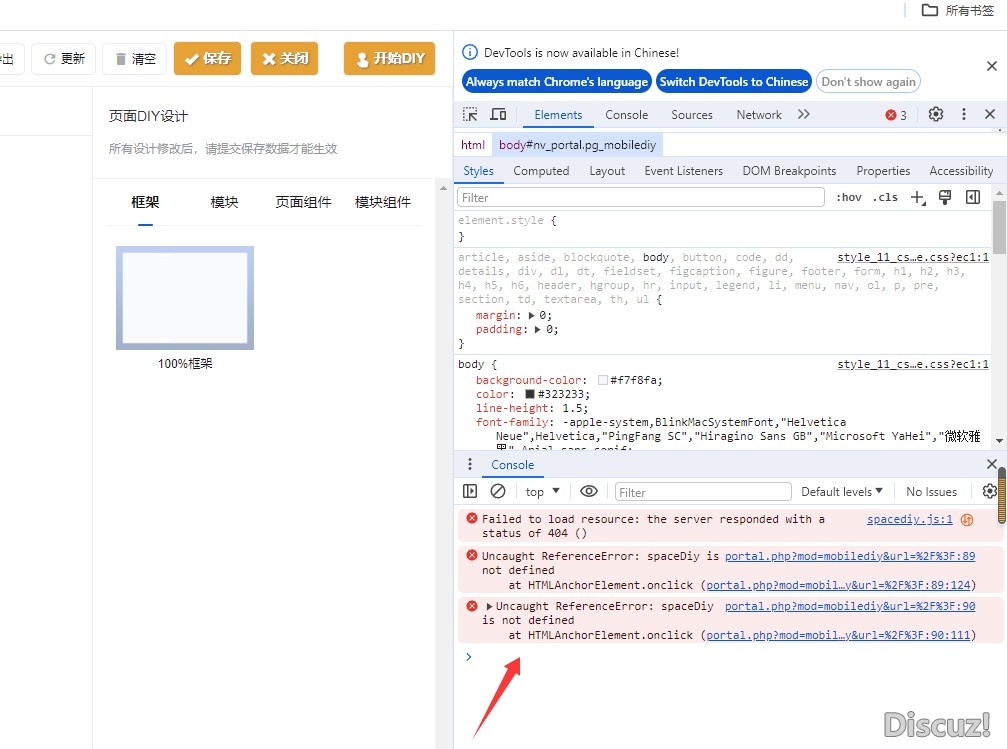
Task: Click Always match Chrome's language
Action: click(557, 82)
